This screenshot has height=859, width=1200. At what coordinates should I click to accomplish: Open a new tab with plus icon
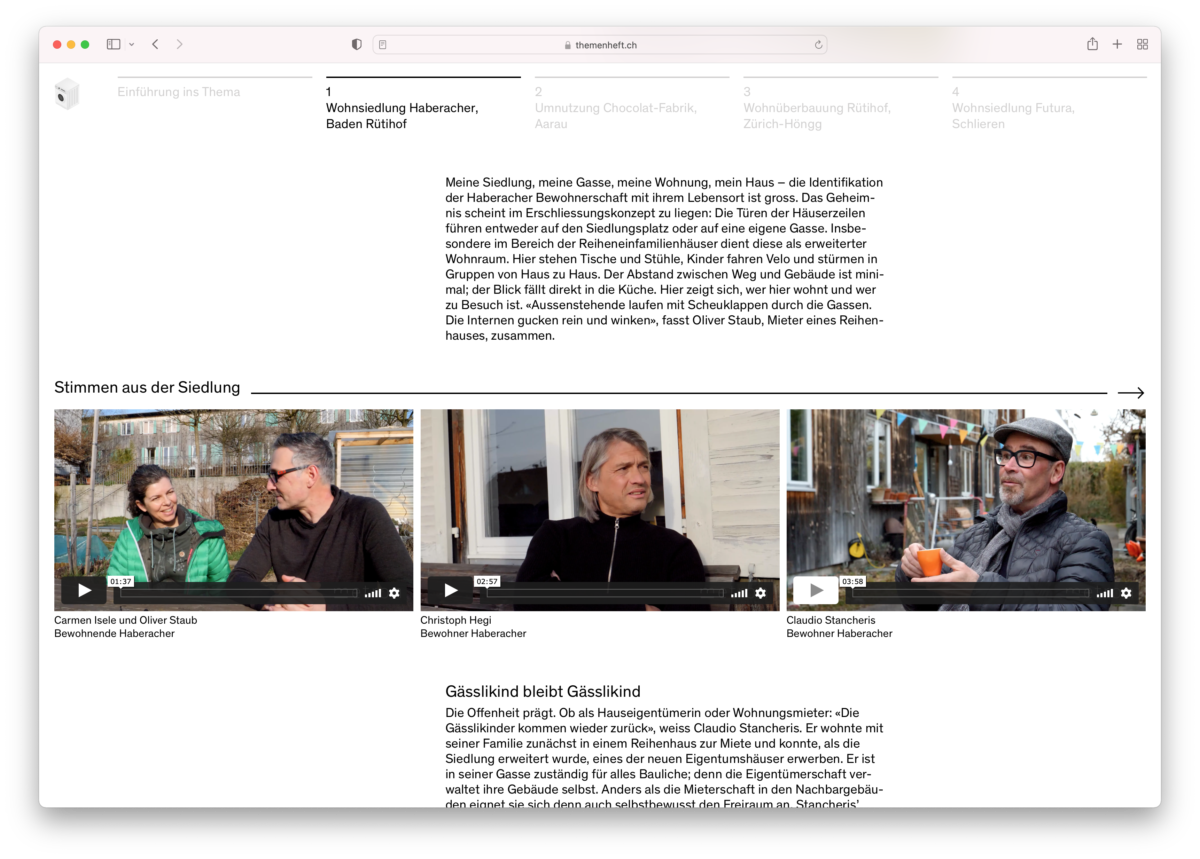point(1117,44)
